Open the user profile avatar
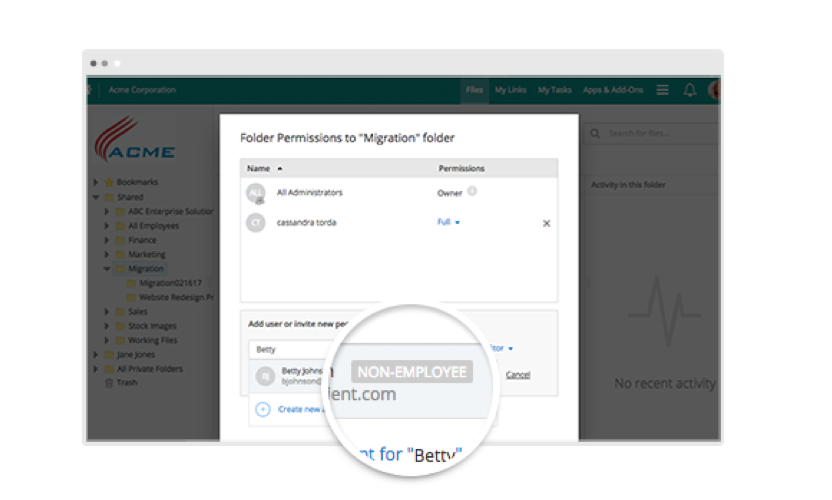 (714, 90)
